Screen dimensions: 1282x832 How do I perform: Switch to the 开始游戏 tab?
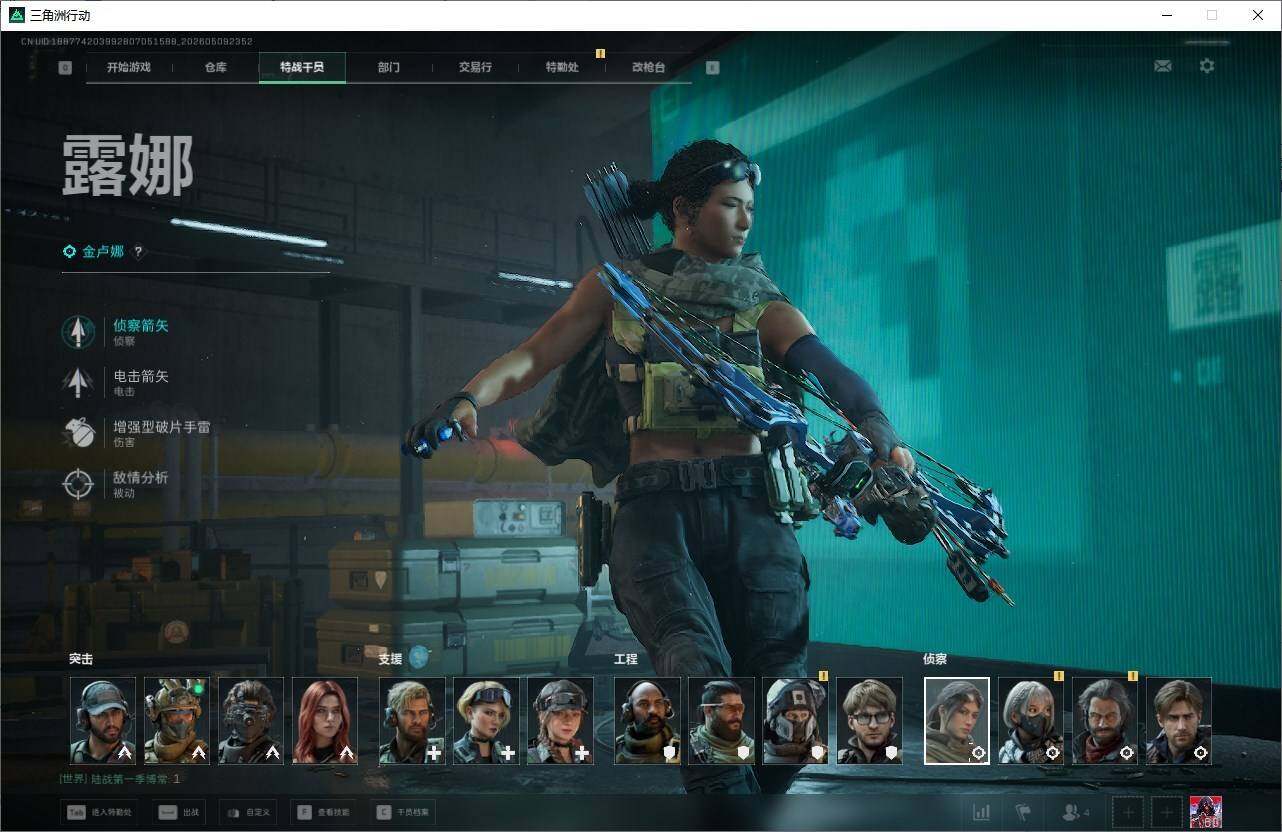pyautogui.click(x=129, y=67)
